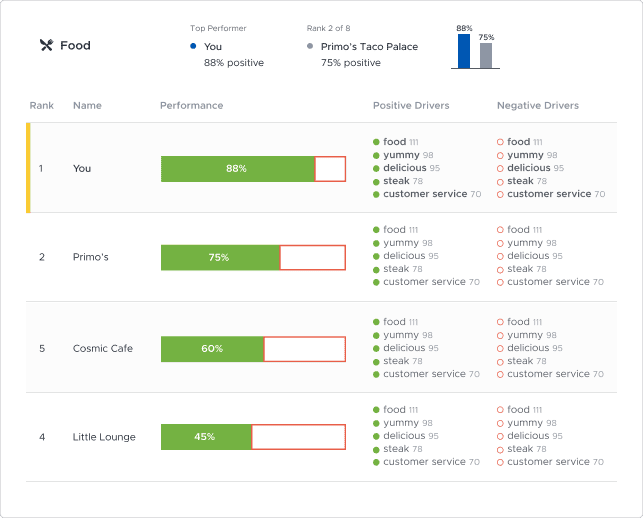643x518 pixels.
Task: Click the blue dot beside top performer You
Action: 193,46
